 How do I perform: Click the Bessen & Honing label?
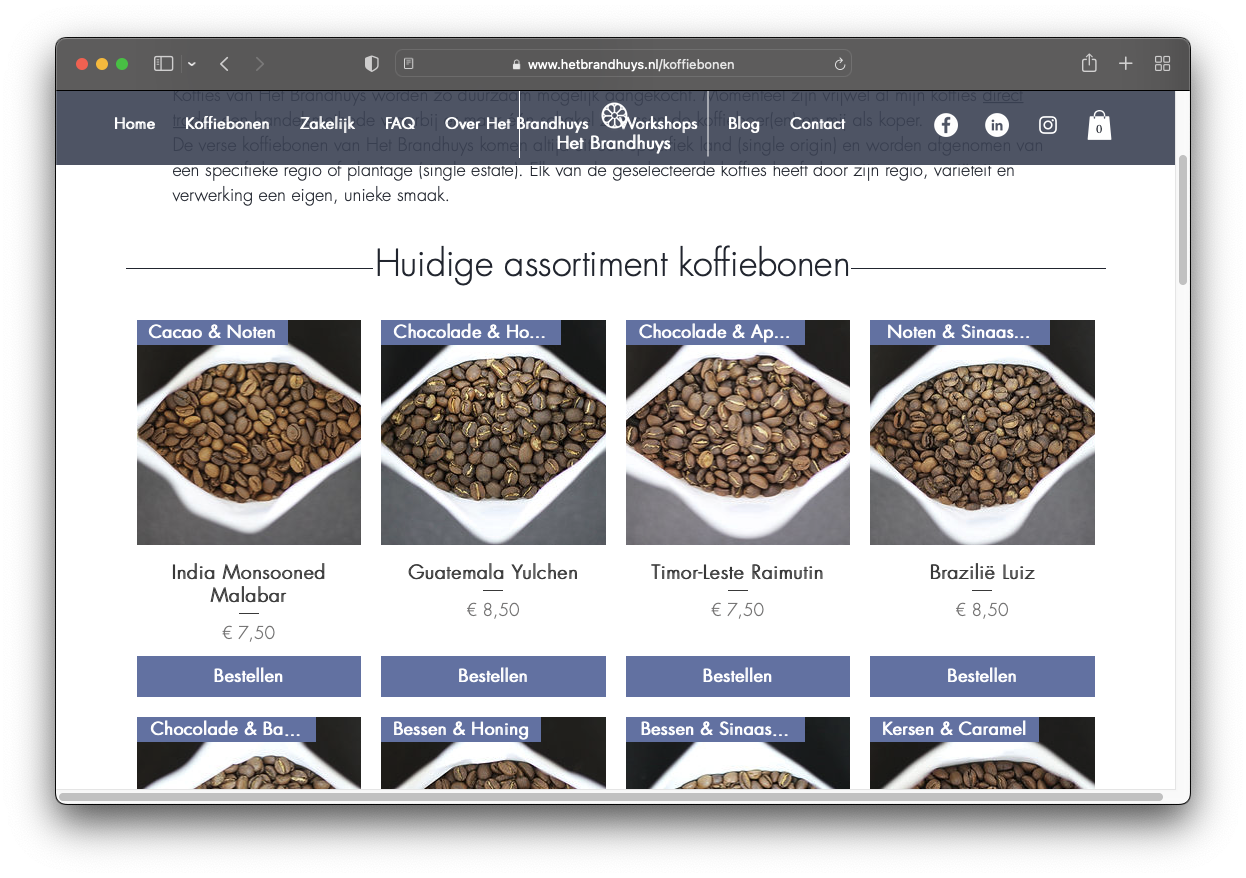pos(461,729)
